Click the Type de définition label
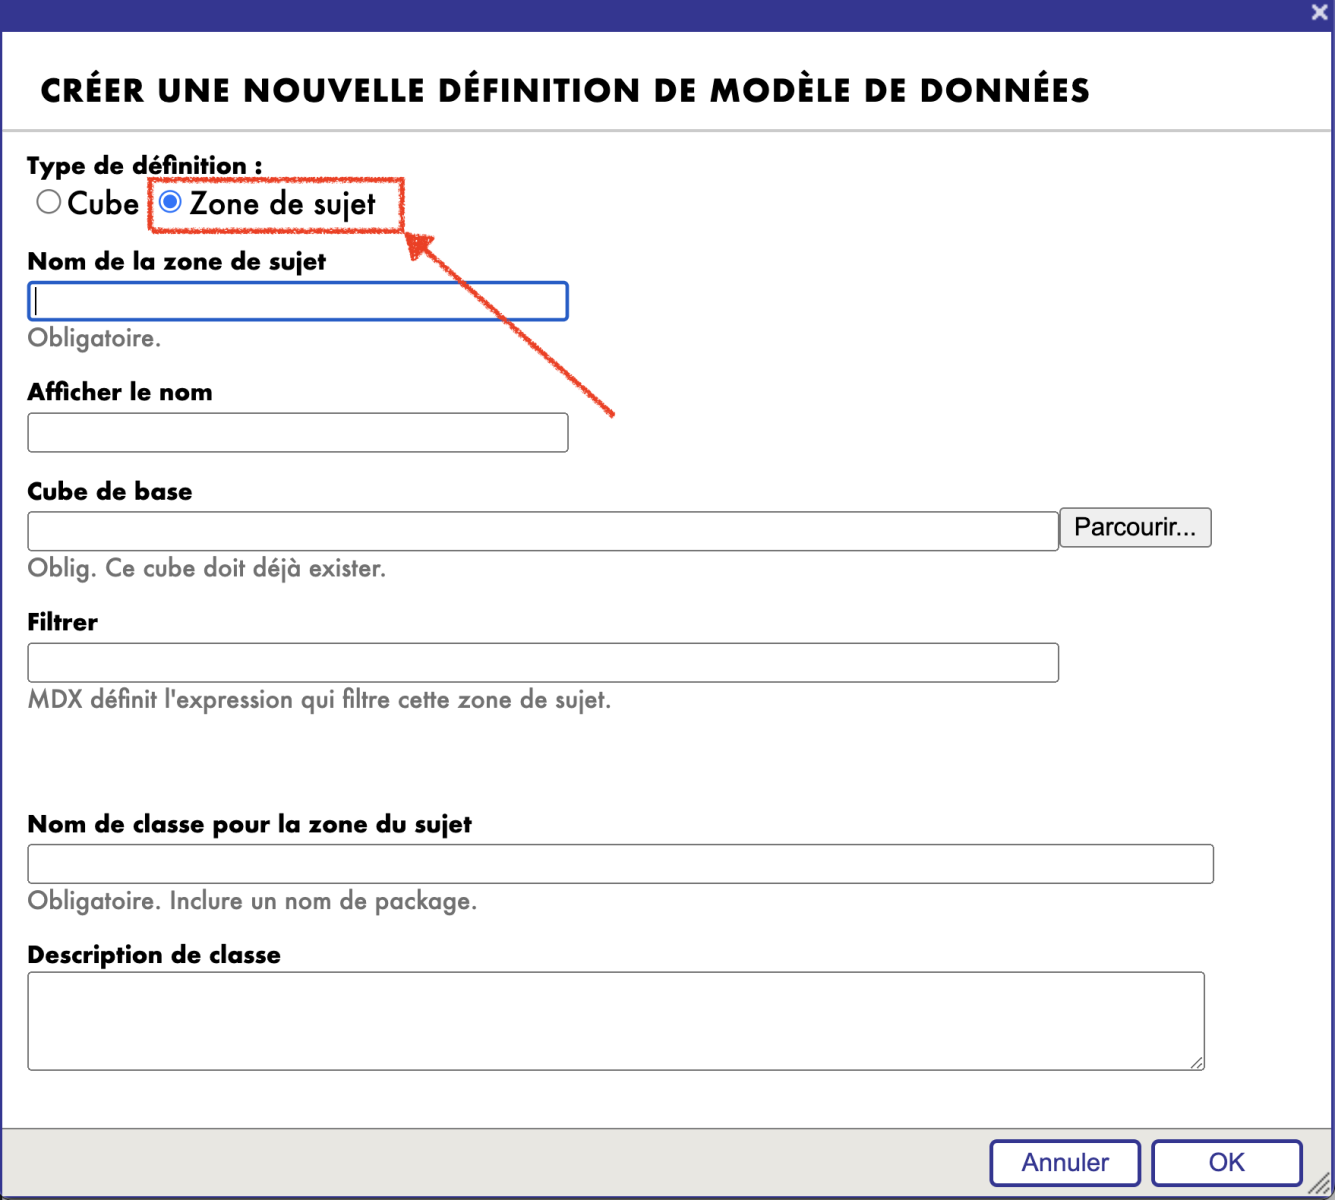1335x1200 pixels. click(145, 165)
